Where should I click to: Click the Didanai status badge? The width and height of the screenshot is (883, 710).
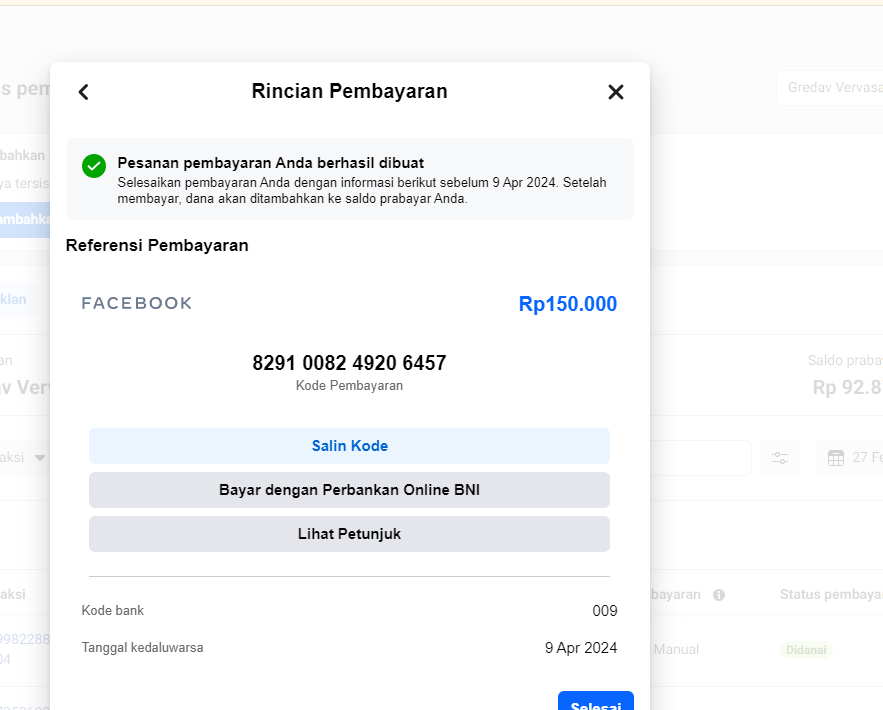pyautogui.click(x=806, y=650)
